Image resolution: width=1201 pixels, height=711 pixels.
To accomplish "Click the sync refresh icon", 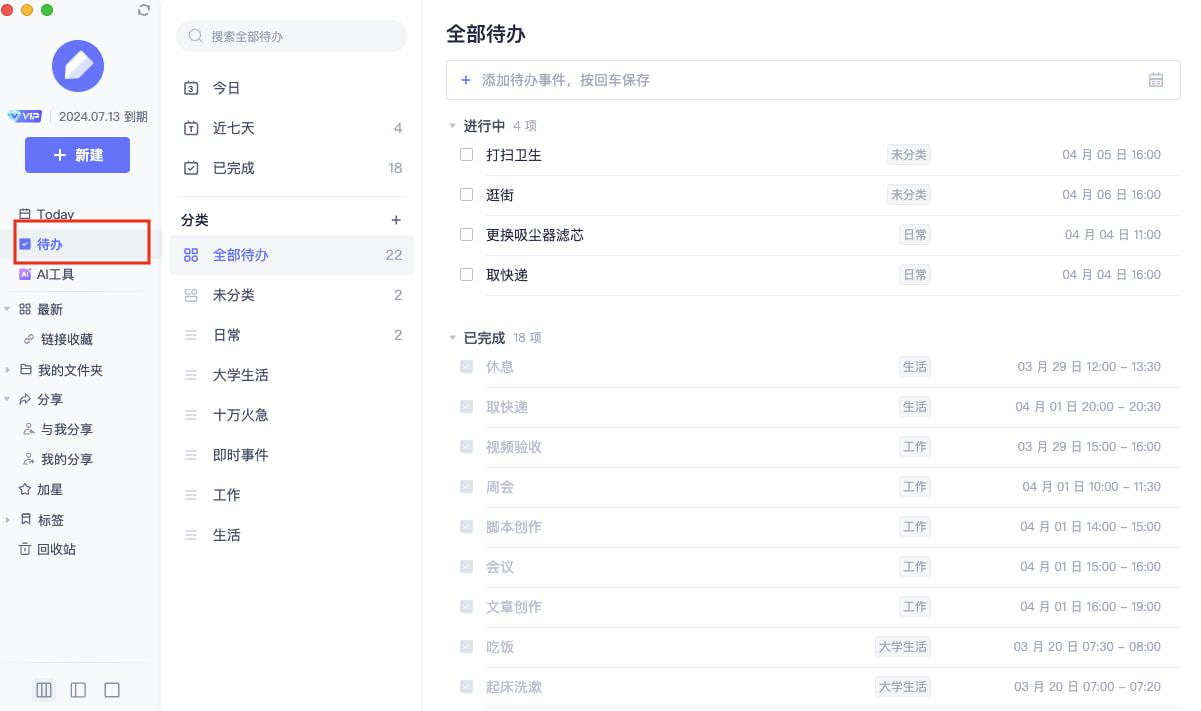I will point(144,10).
